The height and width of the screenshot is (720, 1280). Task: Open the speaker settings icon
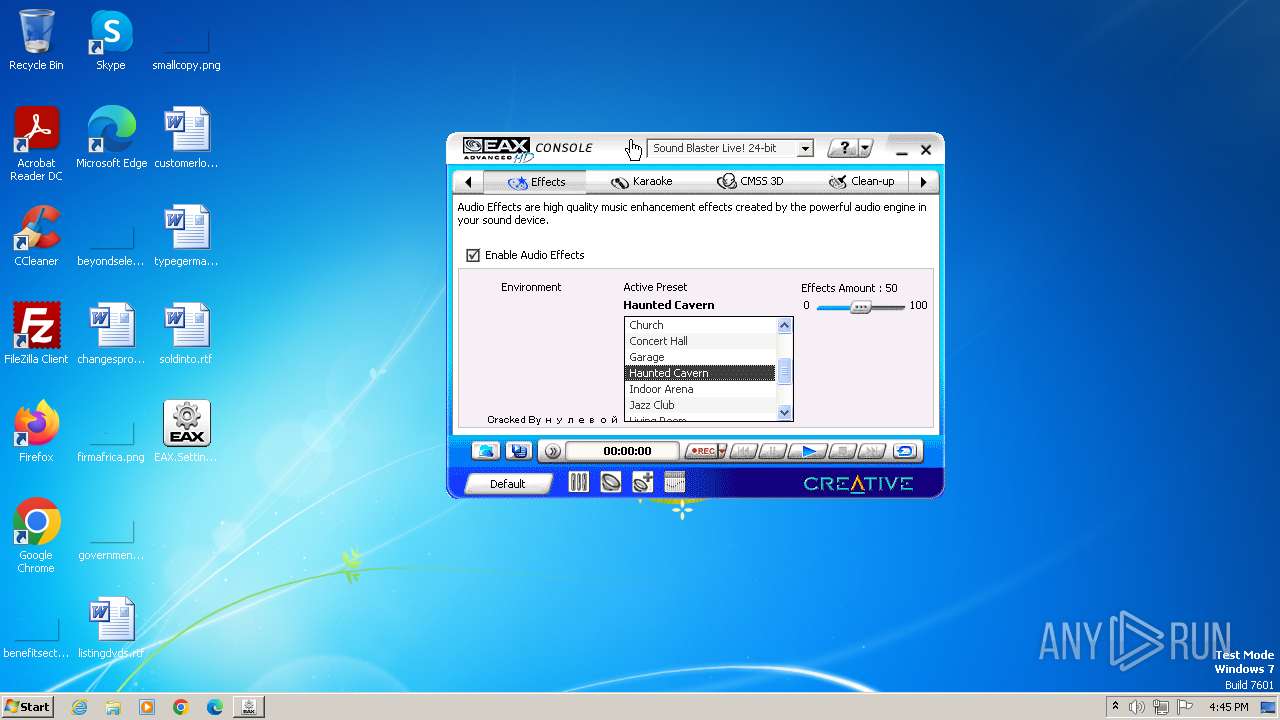point(610,482)
